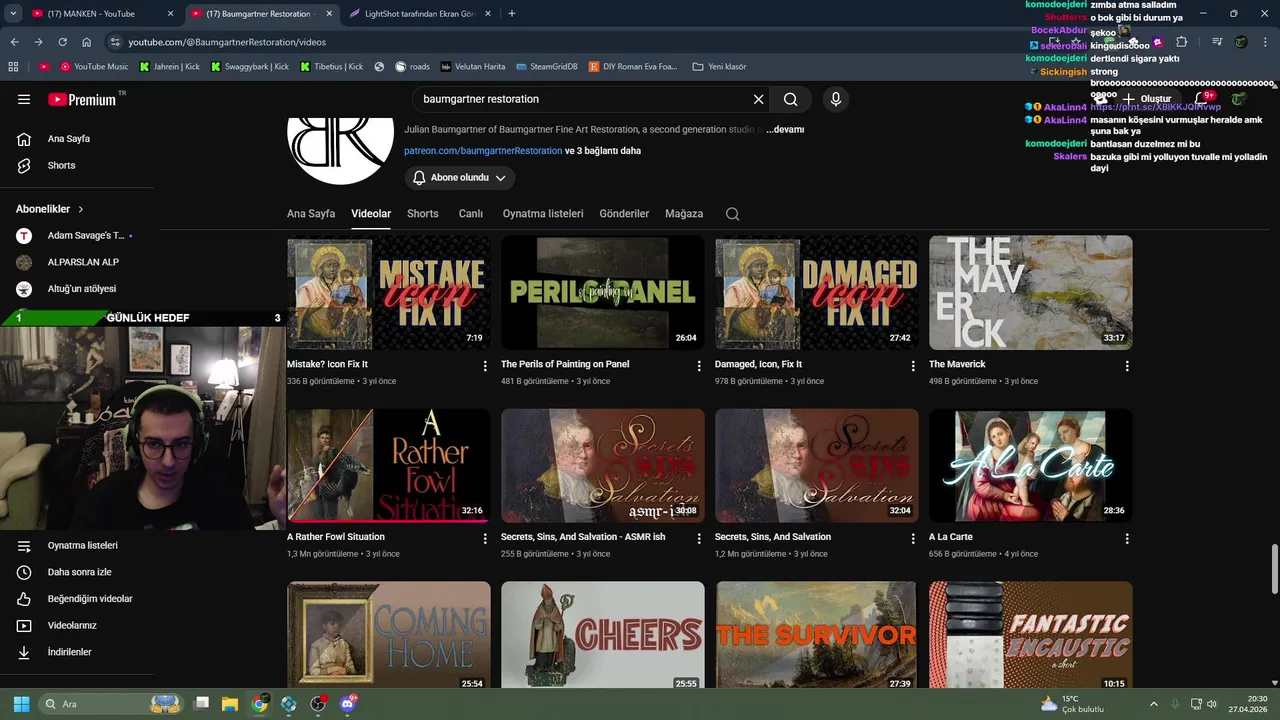Open the YouTube hamburger guide menu
The image size is (1280, 720).
[x=24, y=99]
